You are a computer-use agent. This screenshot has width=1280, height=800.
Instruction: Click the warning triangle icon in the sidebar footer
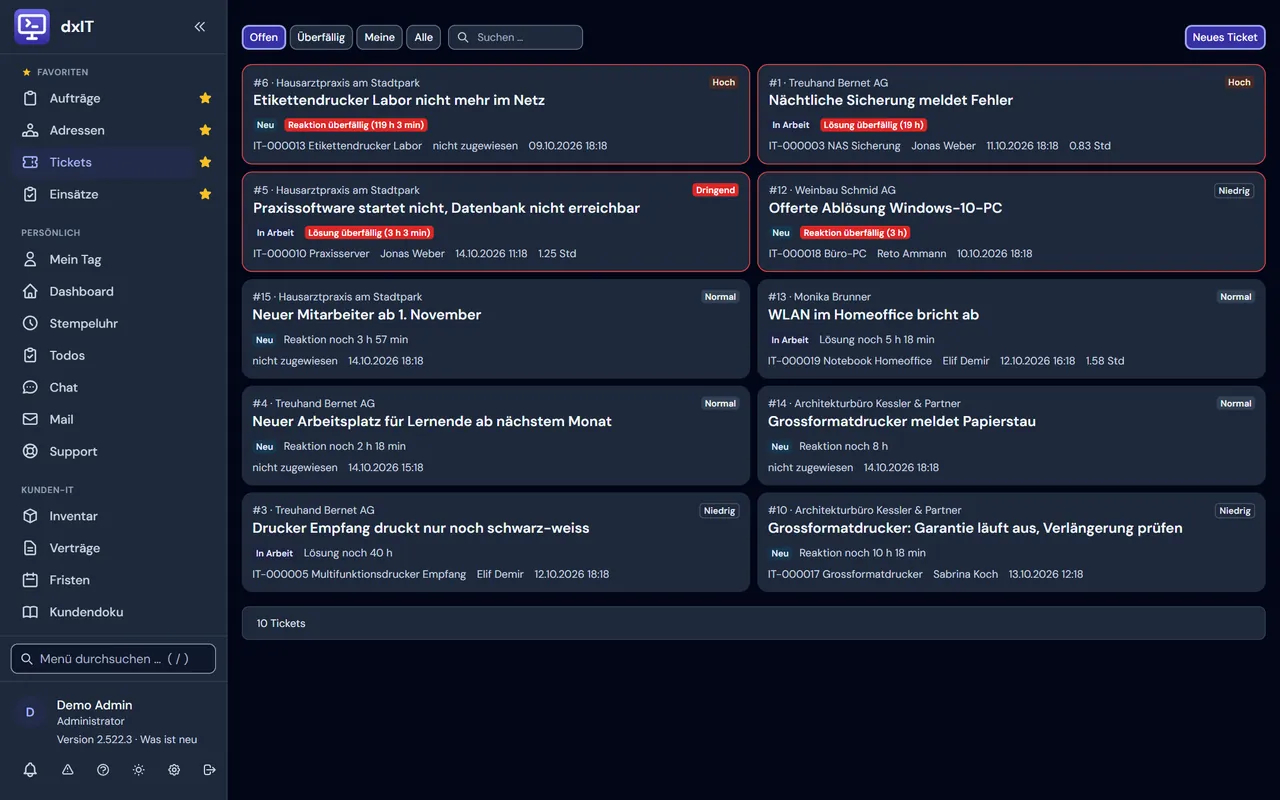[x=68, y=770]
